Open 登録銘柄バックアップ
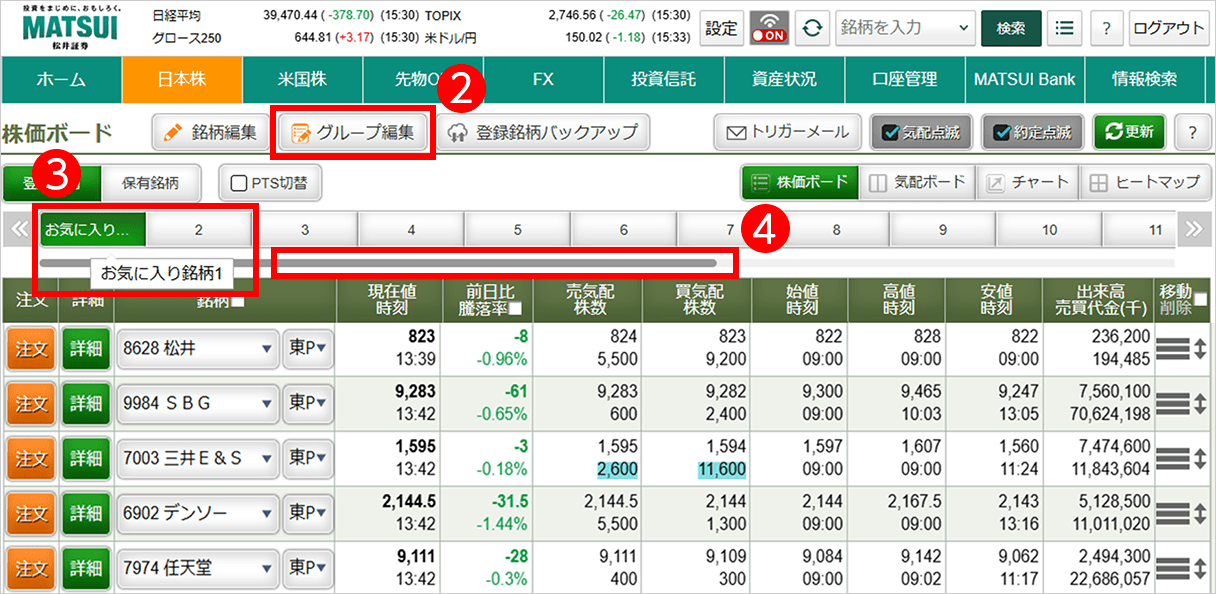This screenshot has width=1216, height=594. click(543, 131)
